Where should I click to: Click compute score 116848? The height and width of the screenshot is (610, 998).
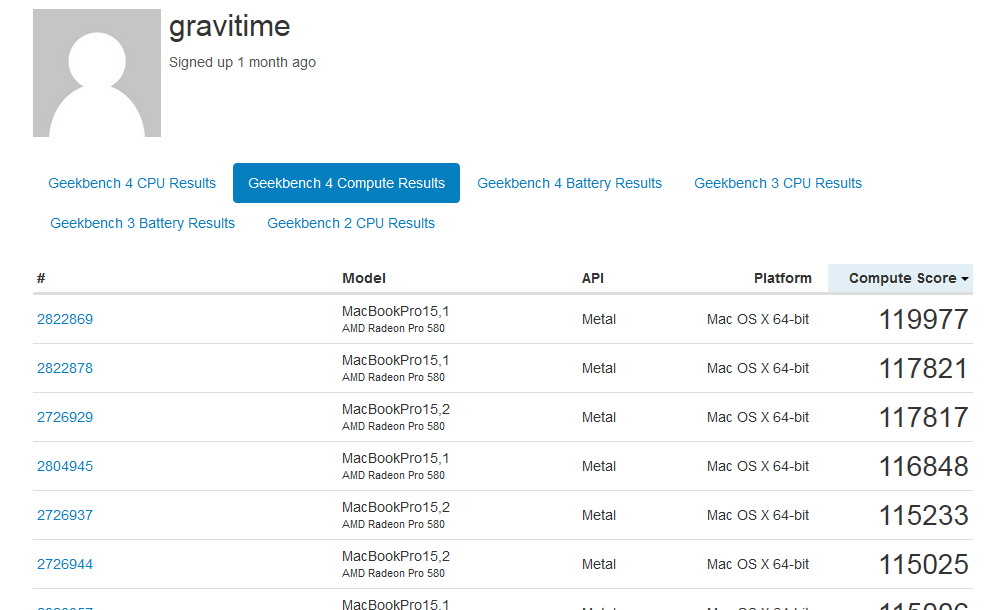coord(924,467)
